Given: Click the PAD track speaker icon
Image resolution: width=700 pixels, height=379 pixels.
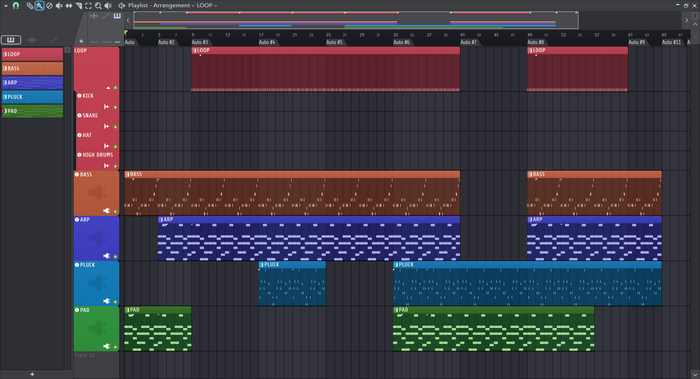Looking at the screenshot, I should pos(107,346).
